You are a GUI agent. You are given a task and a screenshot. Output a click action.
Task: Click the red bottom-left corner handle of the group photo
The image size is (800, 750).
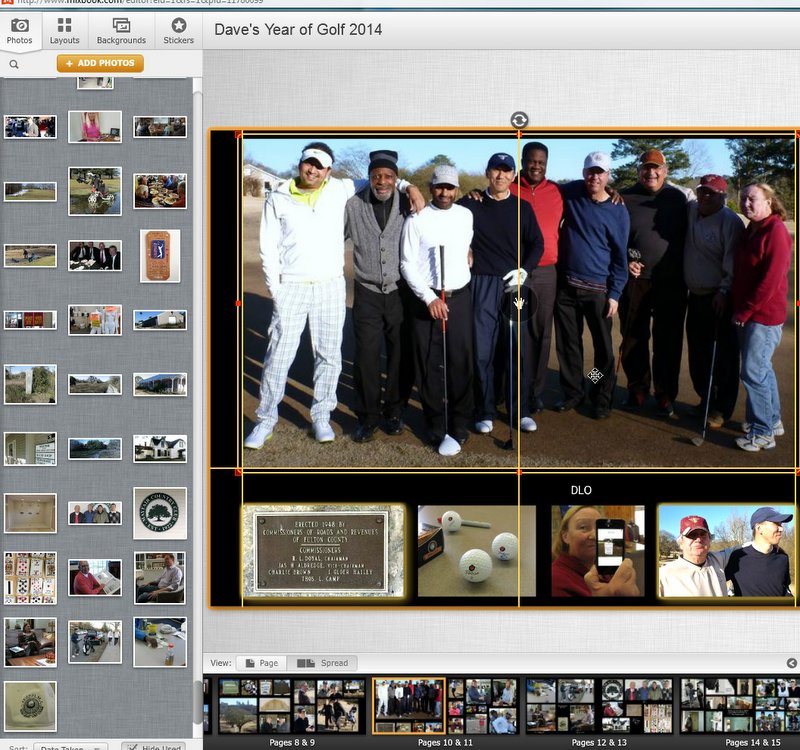(x=238, y=472)
